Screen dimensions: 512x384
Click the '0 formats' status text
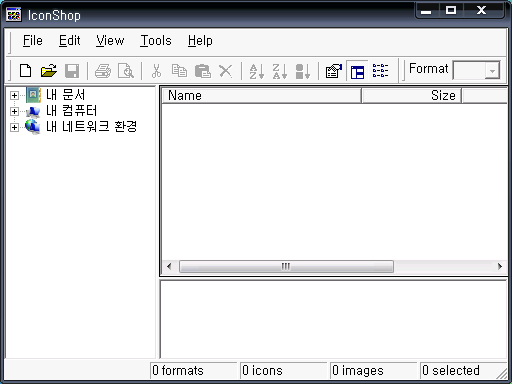pos(178,371)
